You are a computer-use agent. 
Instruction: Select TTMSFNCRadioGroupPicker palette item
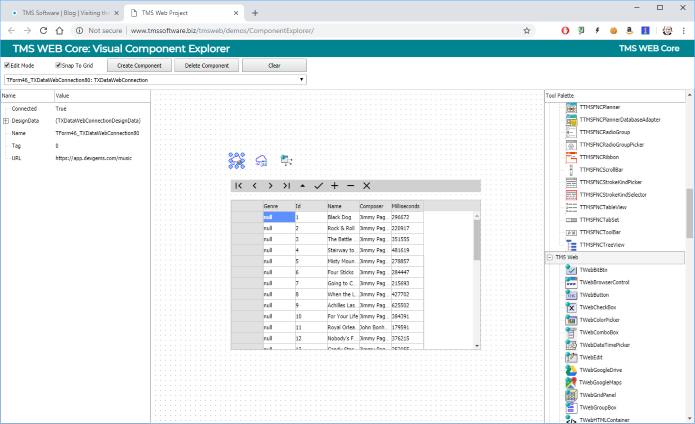[x=612, y=144]
